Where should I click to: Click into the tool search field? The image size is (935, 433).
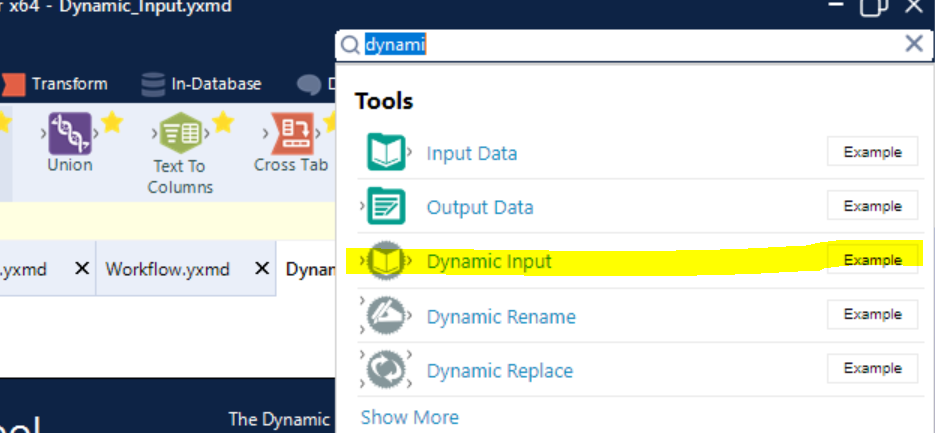(632, 45)
